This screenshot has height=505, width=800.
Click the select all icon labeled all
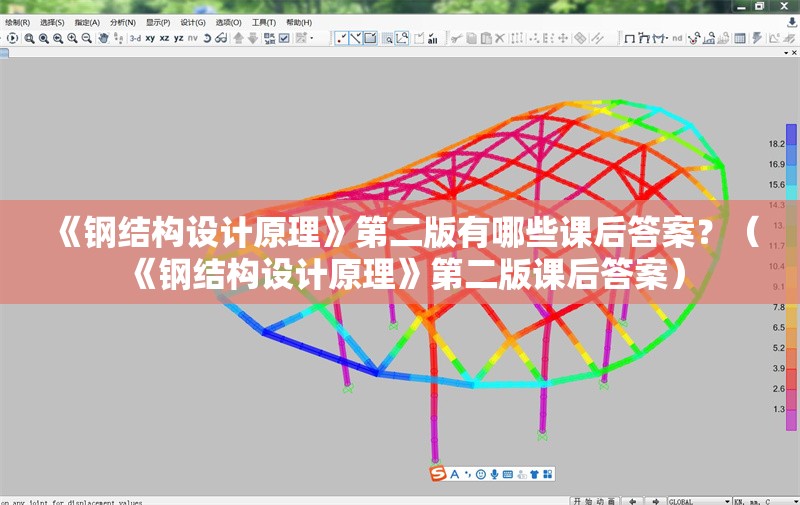click(x=433, y=38)
